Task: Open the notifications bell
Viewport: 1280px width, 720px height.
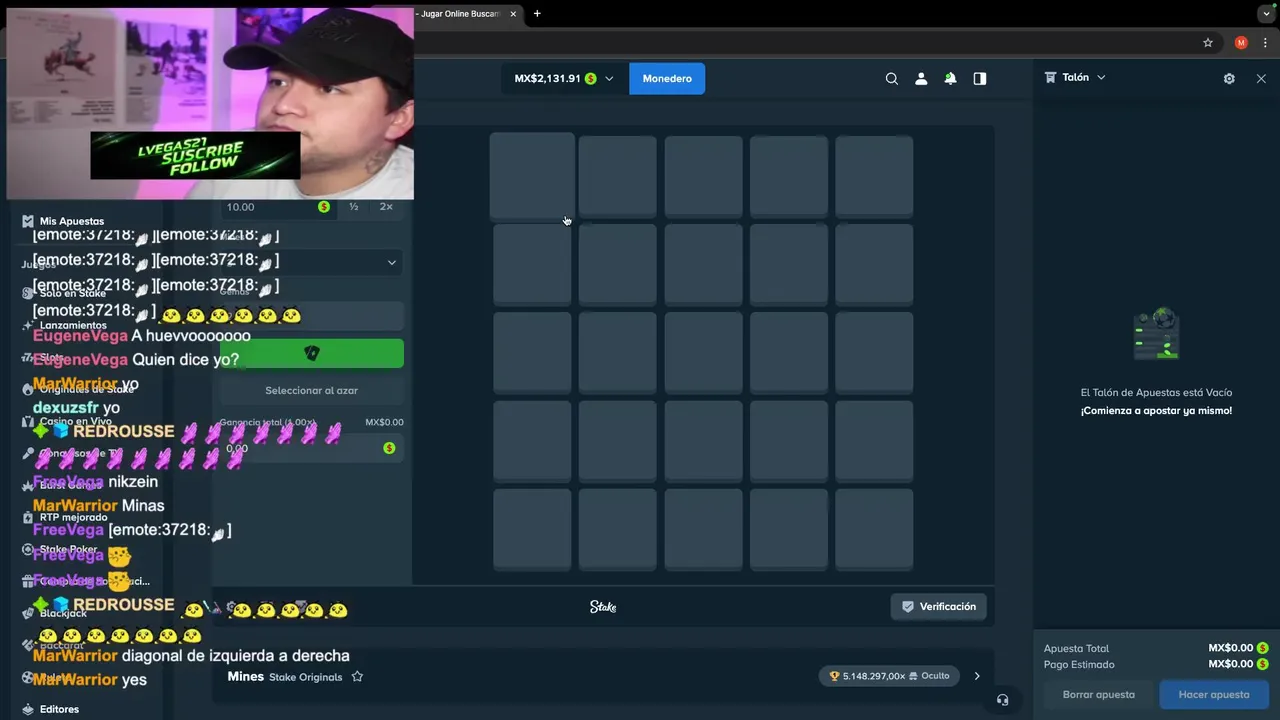Action: (x=950, y=79)
